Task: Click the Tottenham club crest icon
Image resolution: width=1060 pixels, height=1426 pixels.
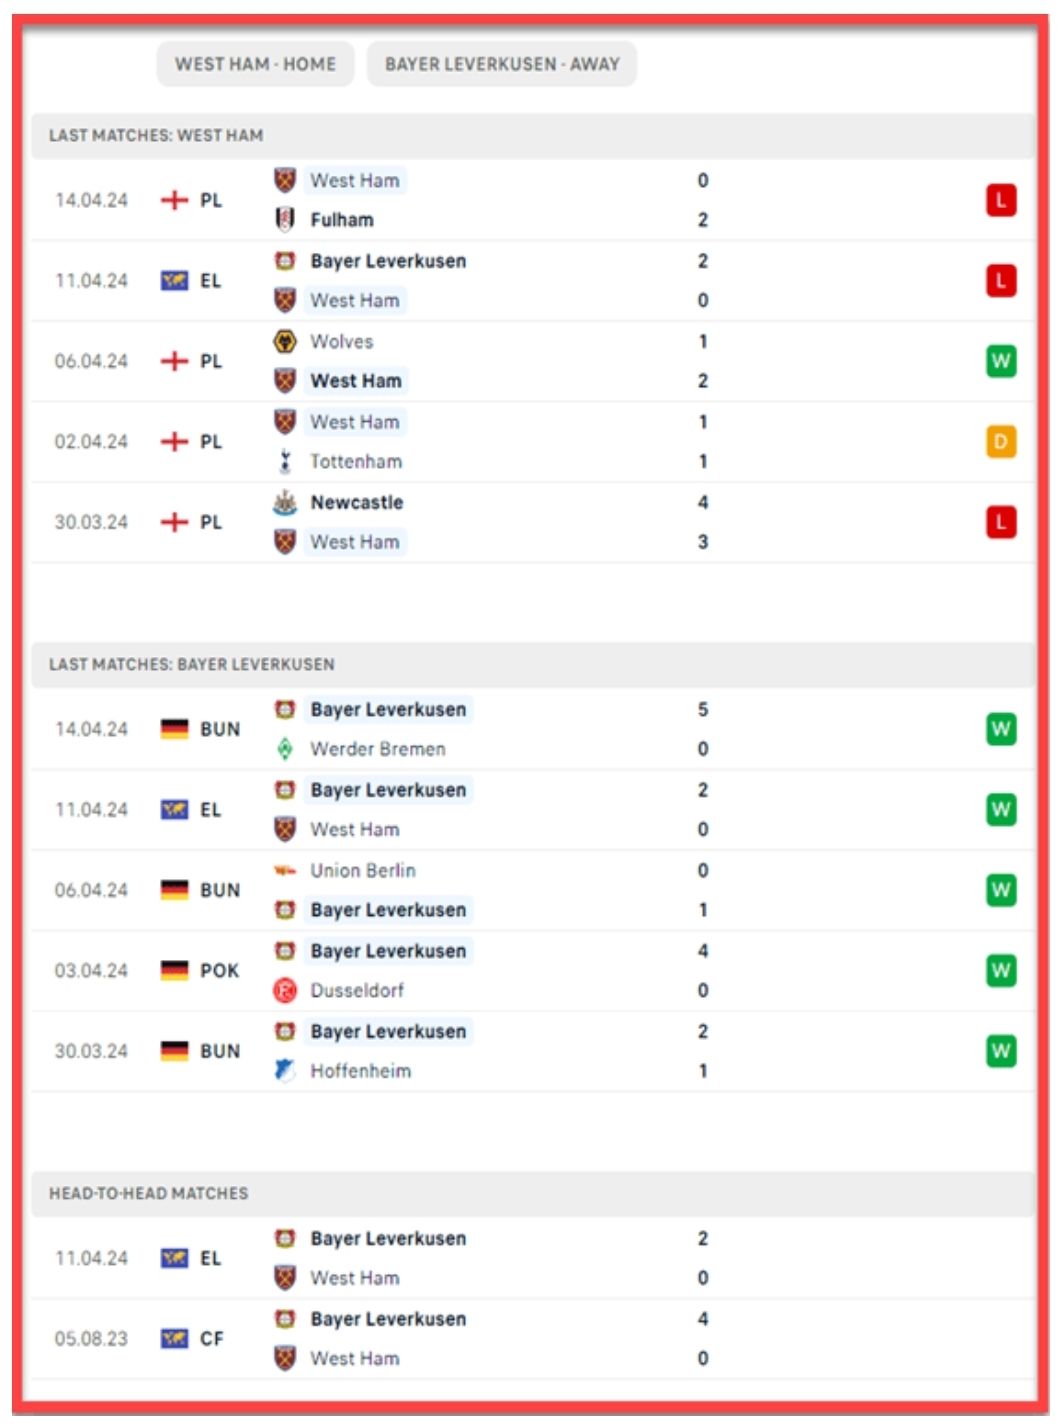Action: (285, 462)
